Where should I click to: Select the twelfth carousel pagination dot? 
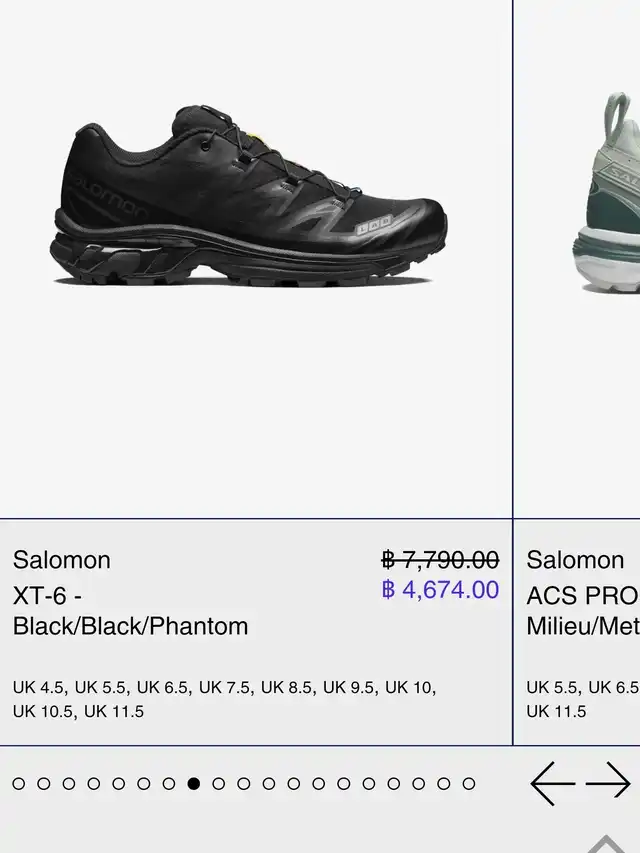pos(294,783)
